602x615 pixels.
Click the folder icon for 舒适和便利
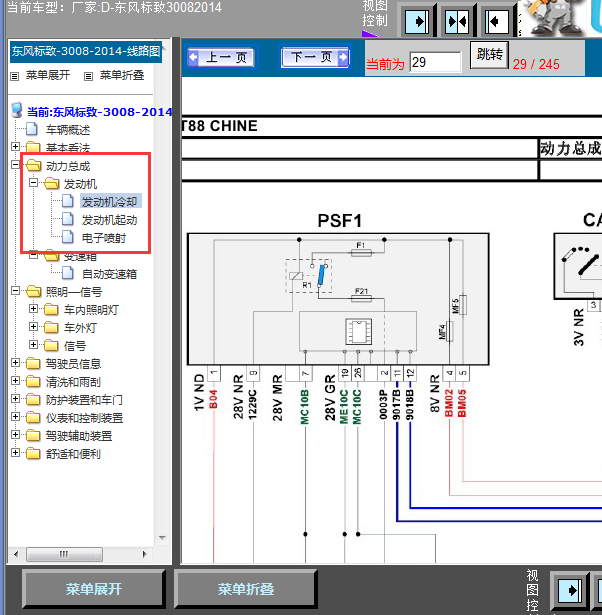point(33,454)
